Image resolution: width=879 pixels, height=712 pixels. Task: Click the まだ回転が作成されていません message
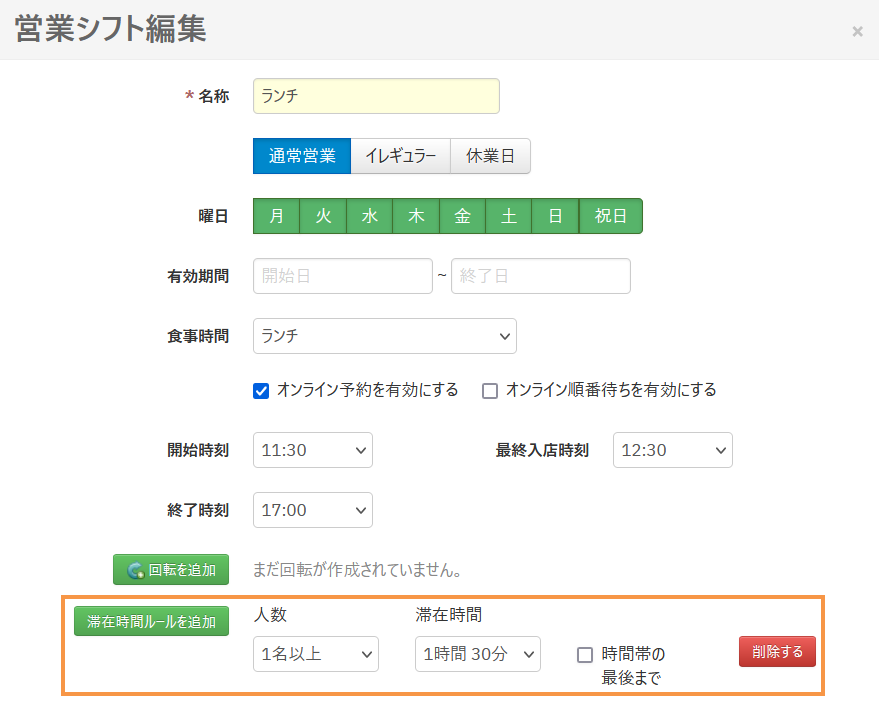coord(357,570)
